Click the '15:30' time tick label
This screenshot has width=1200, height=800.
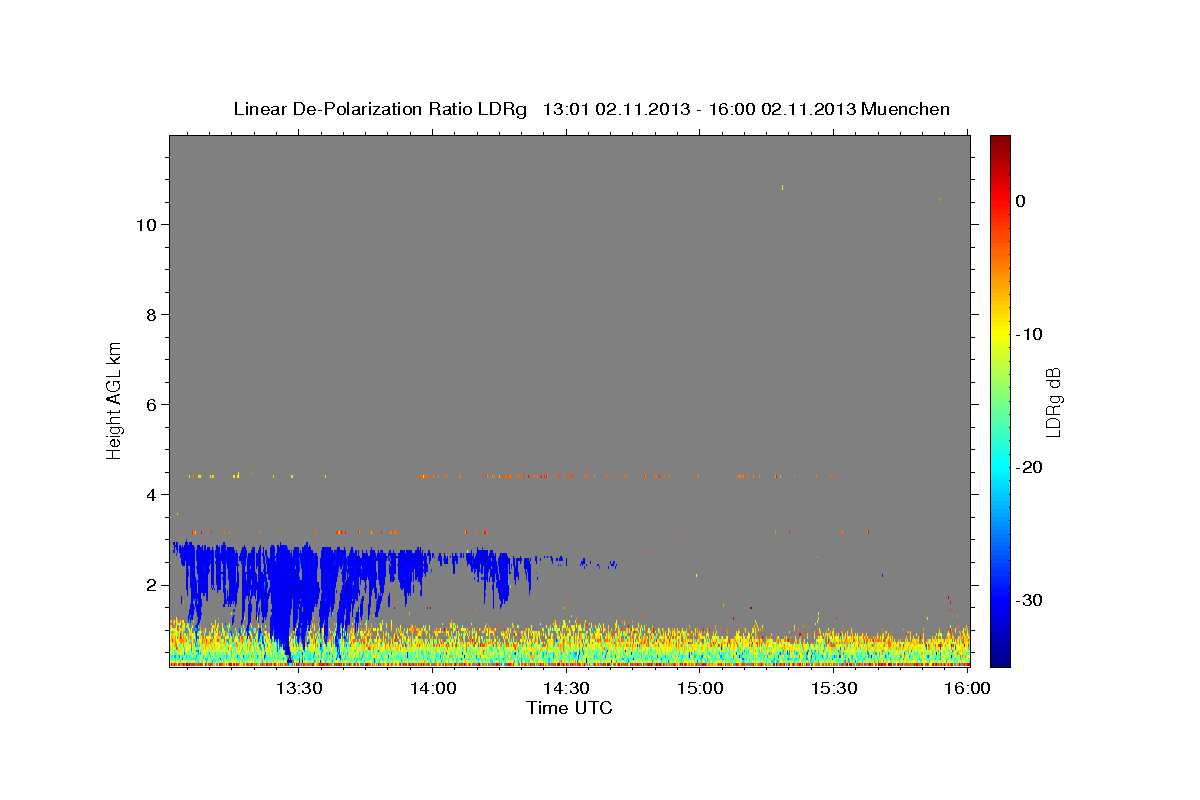click(x=835, y=688)
